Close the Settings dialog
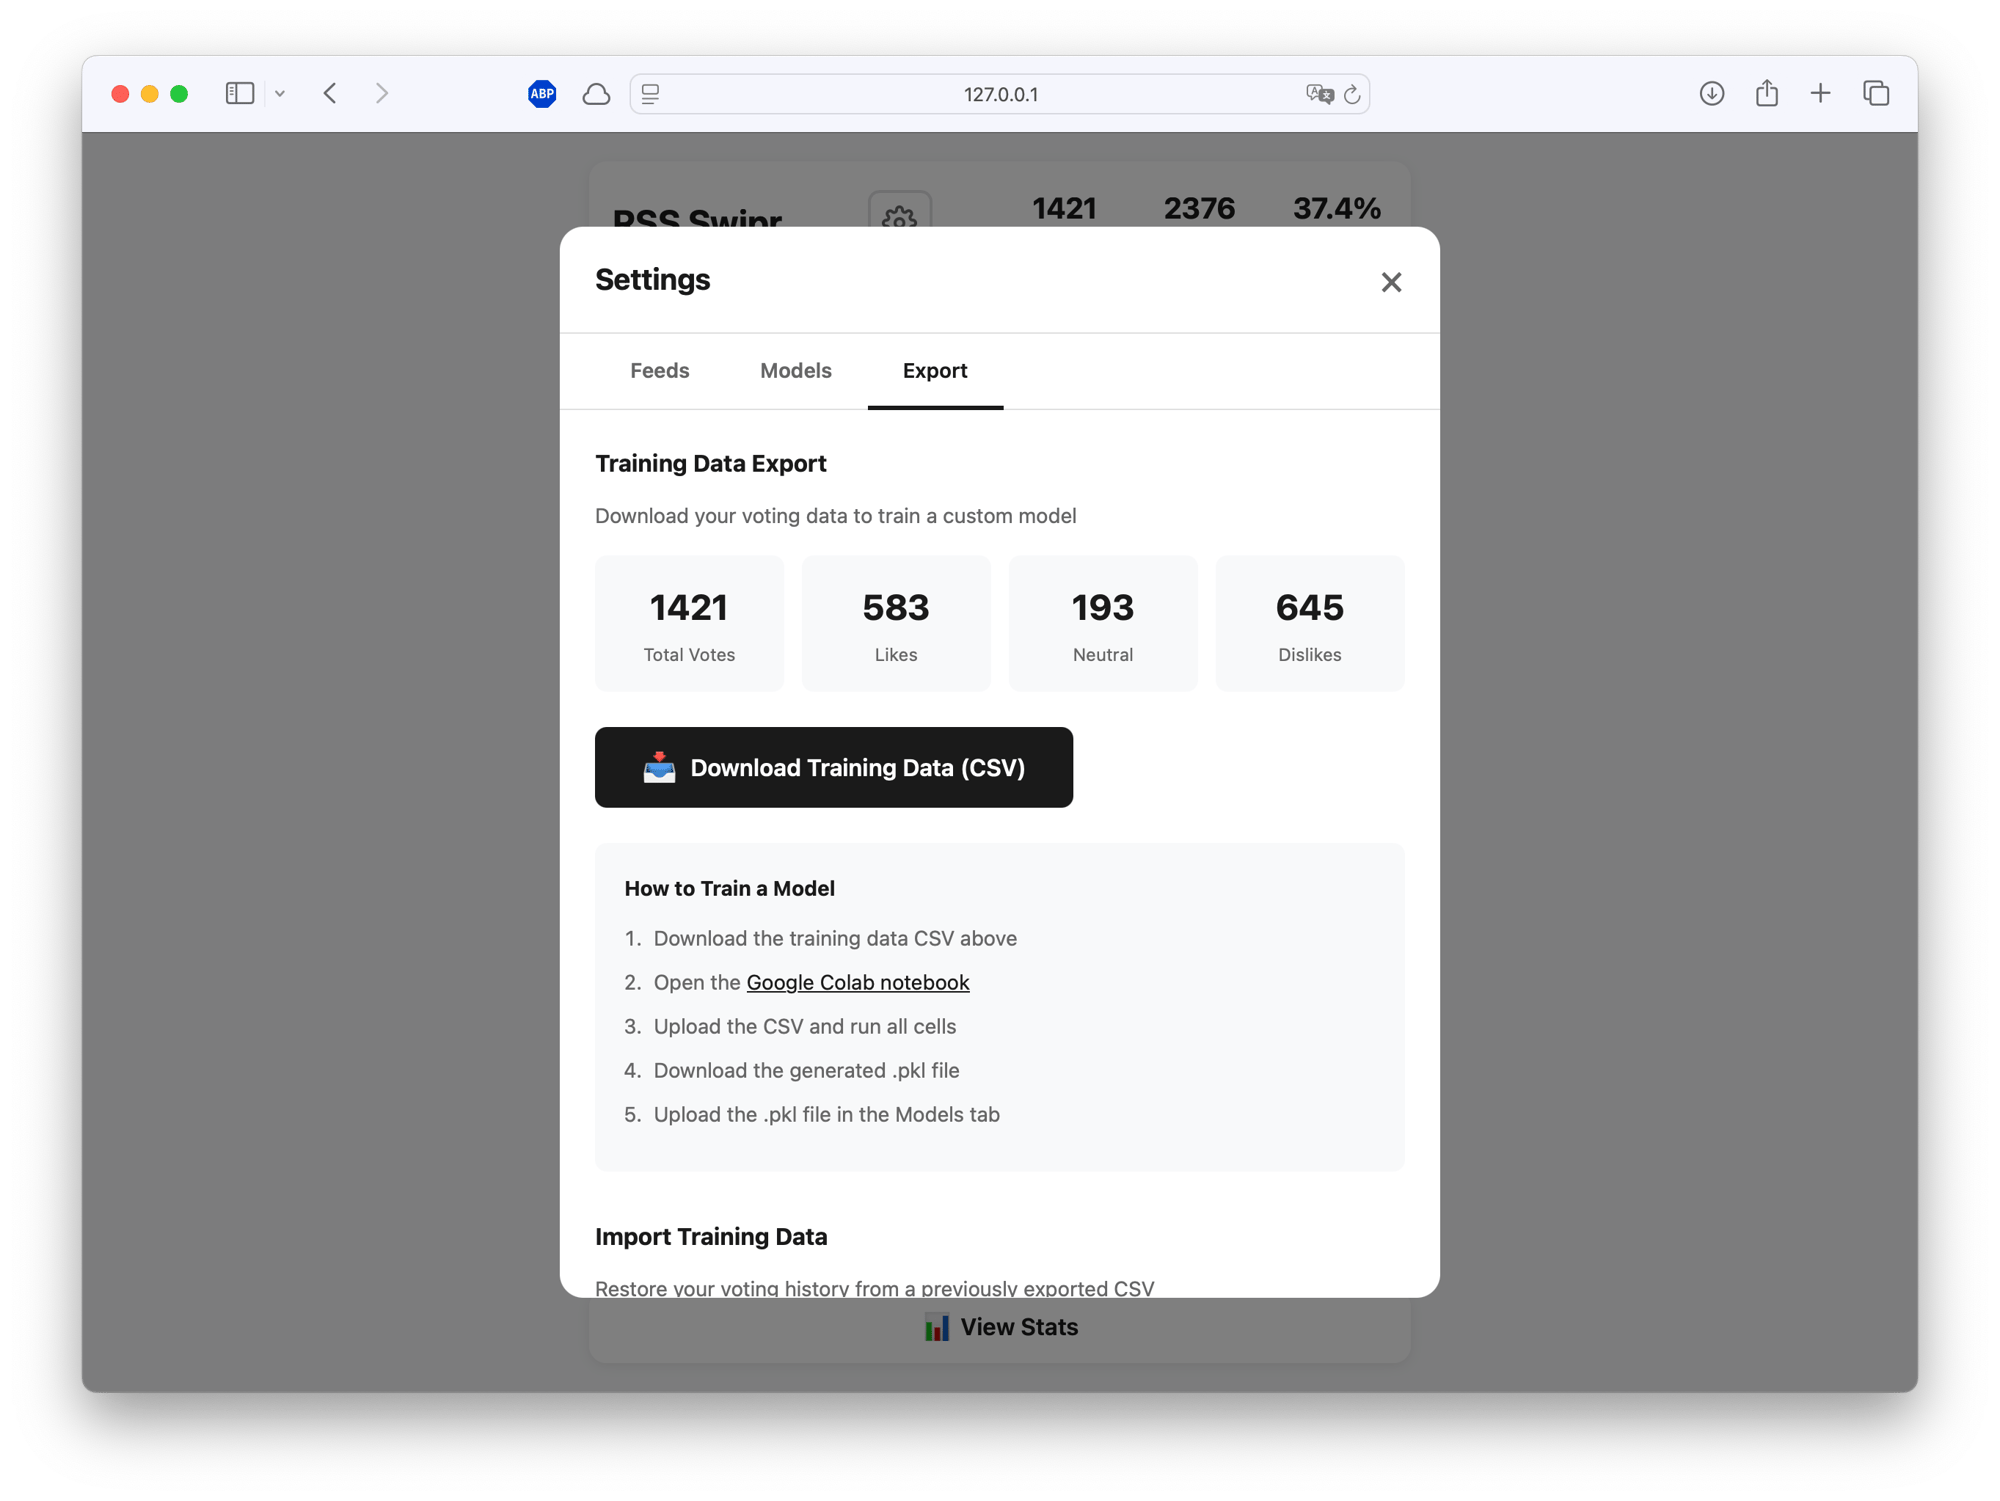This screenshot has width=2000, height=1501. [1391, 281]
